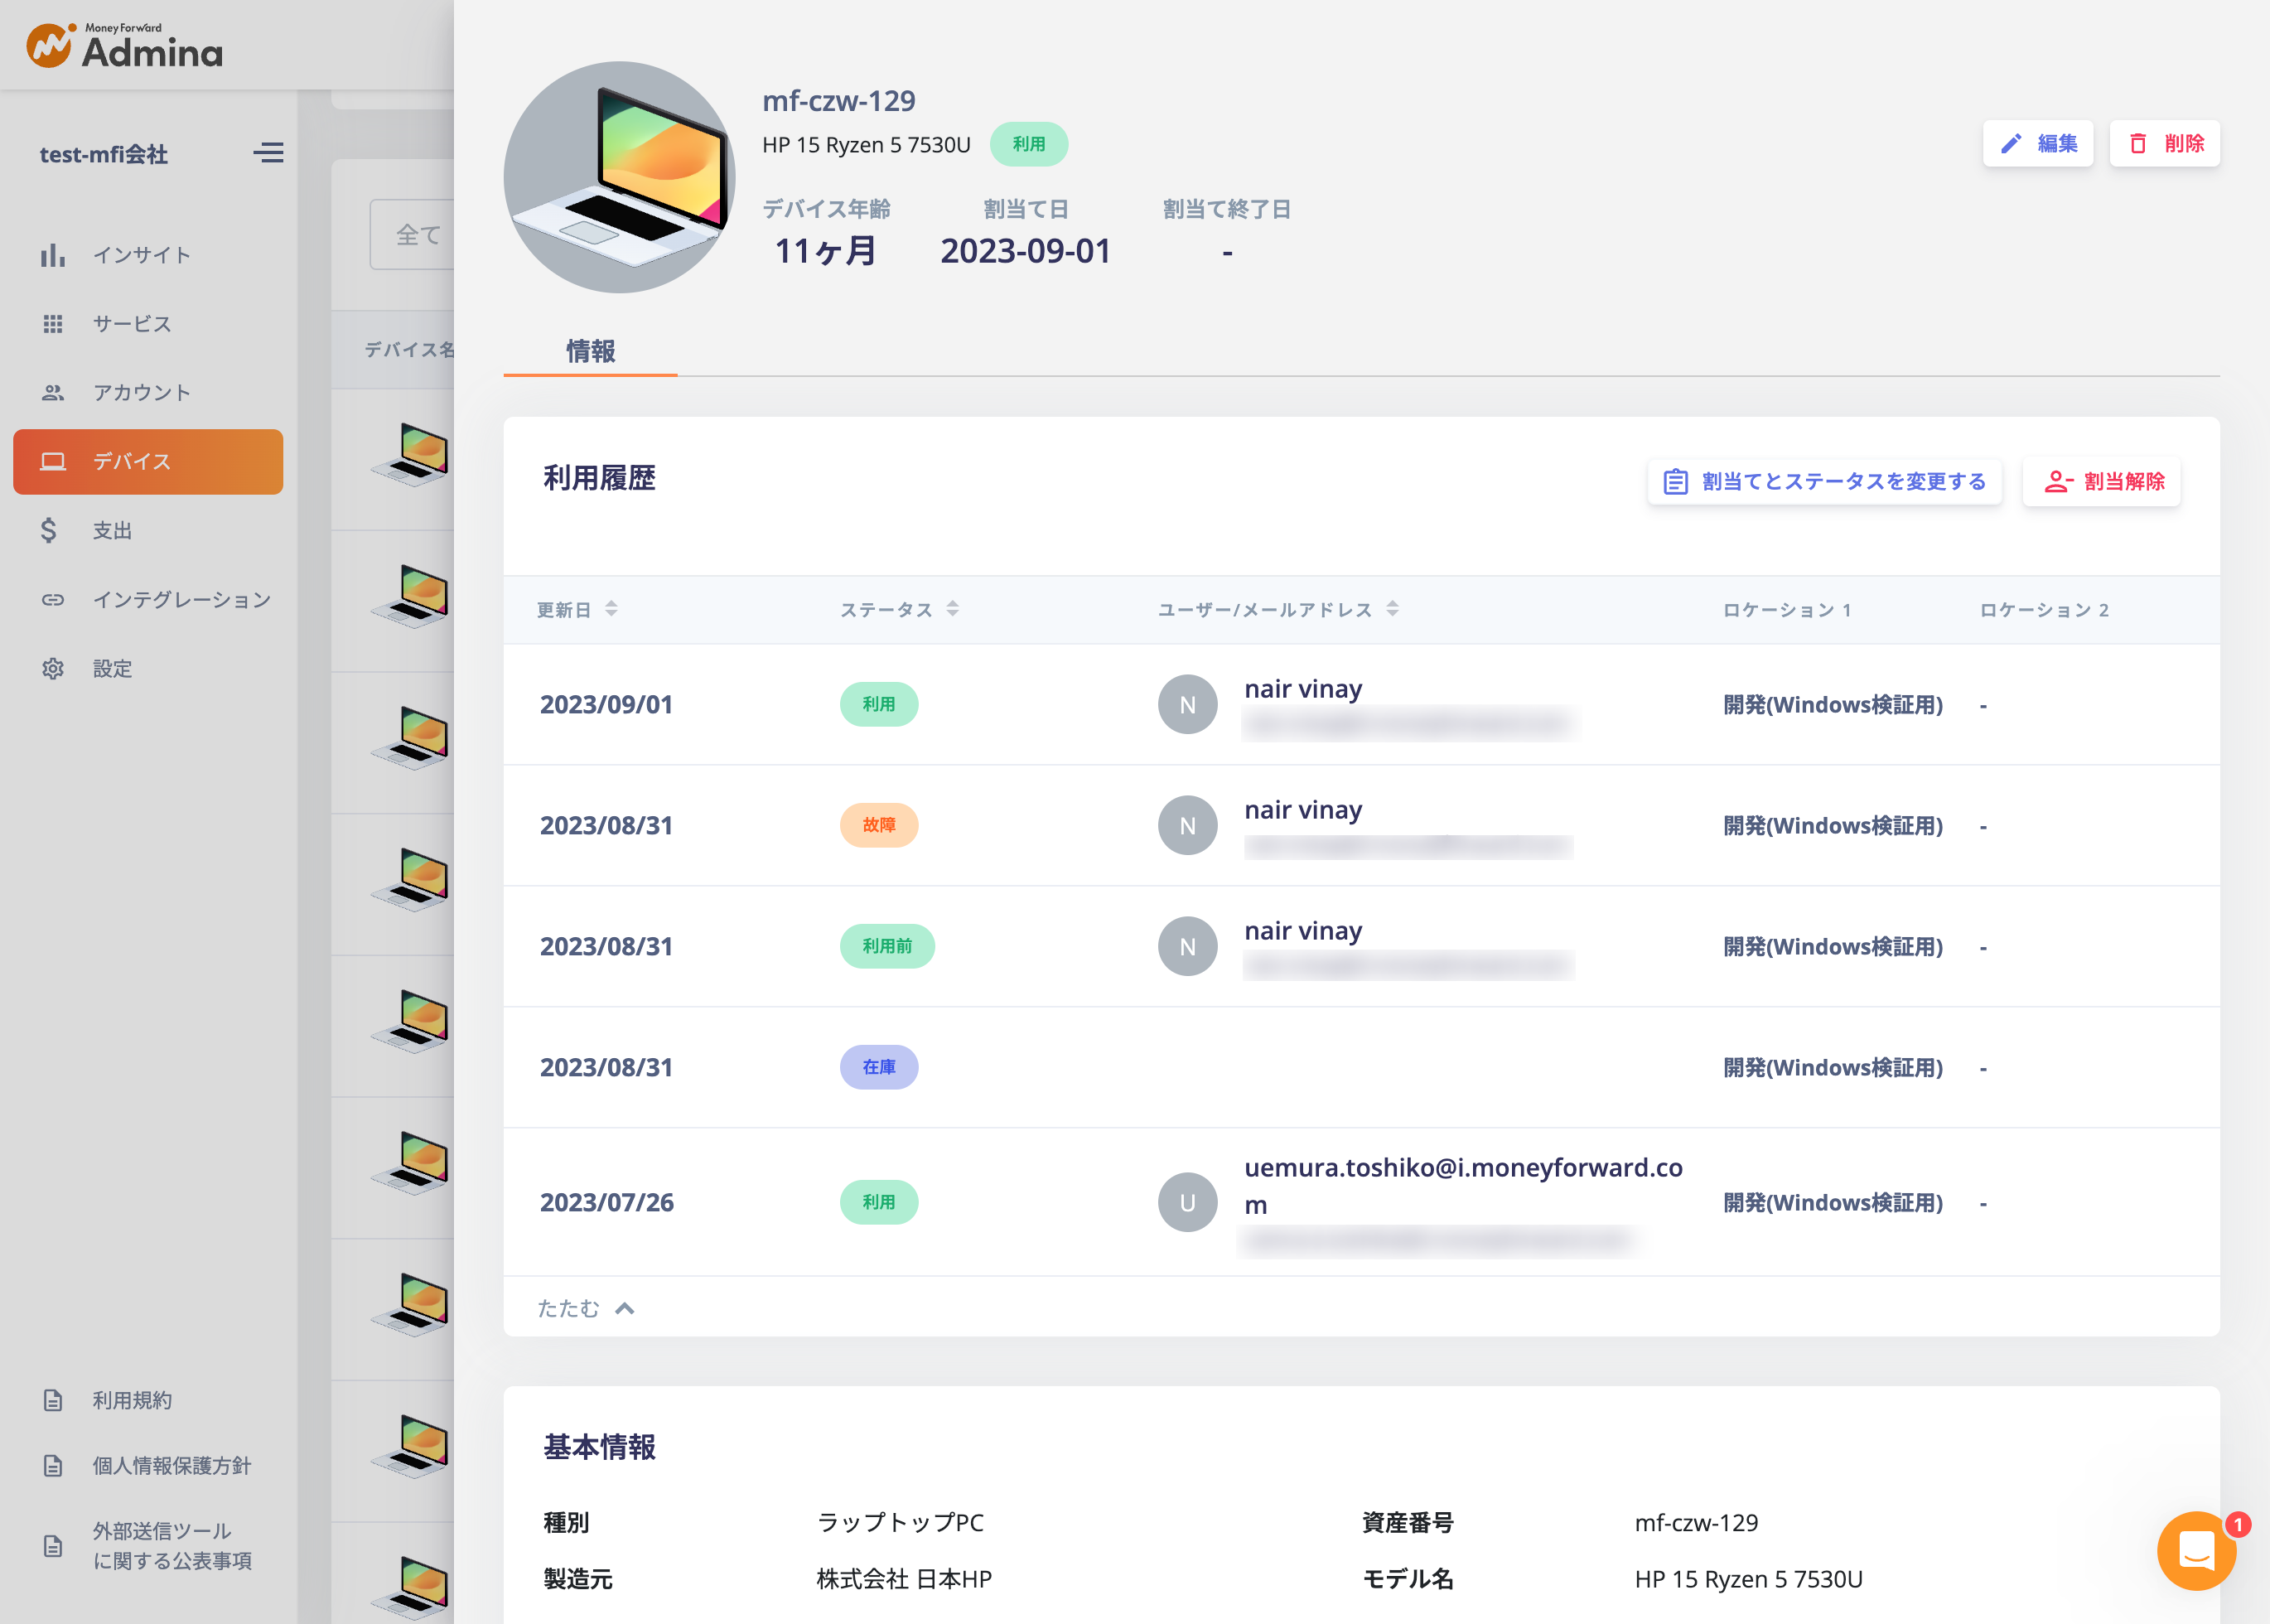Open the アカウント (Accounts) sidebar icon

pos(53,392)
